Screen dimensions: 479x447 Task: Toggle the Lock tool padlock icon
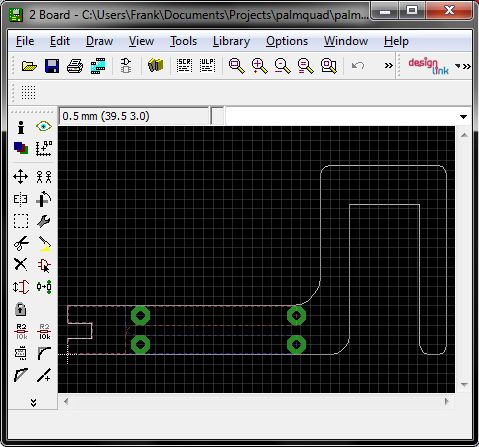click(21, 309)
